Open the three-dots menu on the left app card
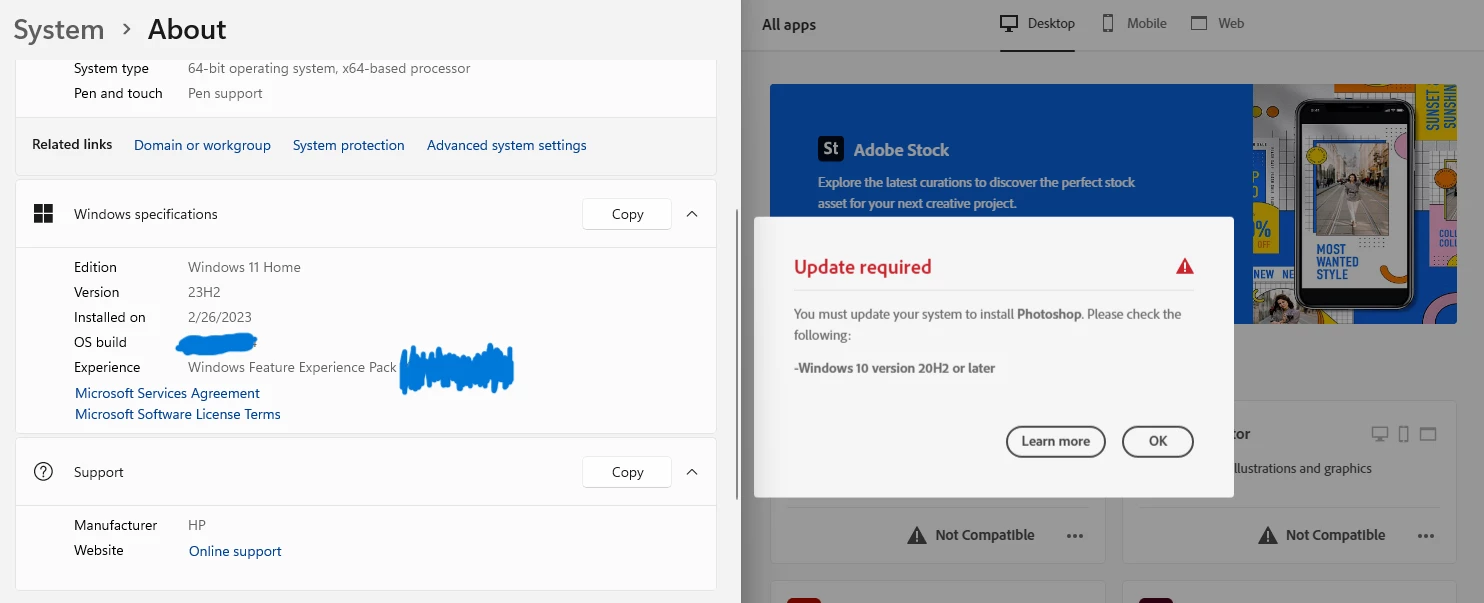The height and width of the screenshot is (603, 1484). (x=1075, y=536)
